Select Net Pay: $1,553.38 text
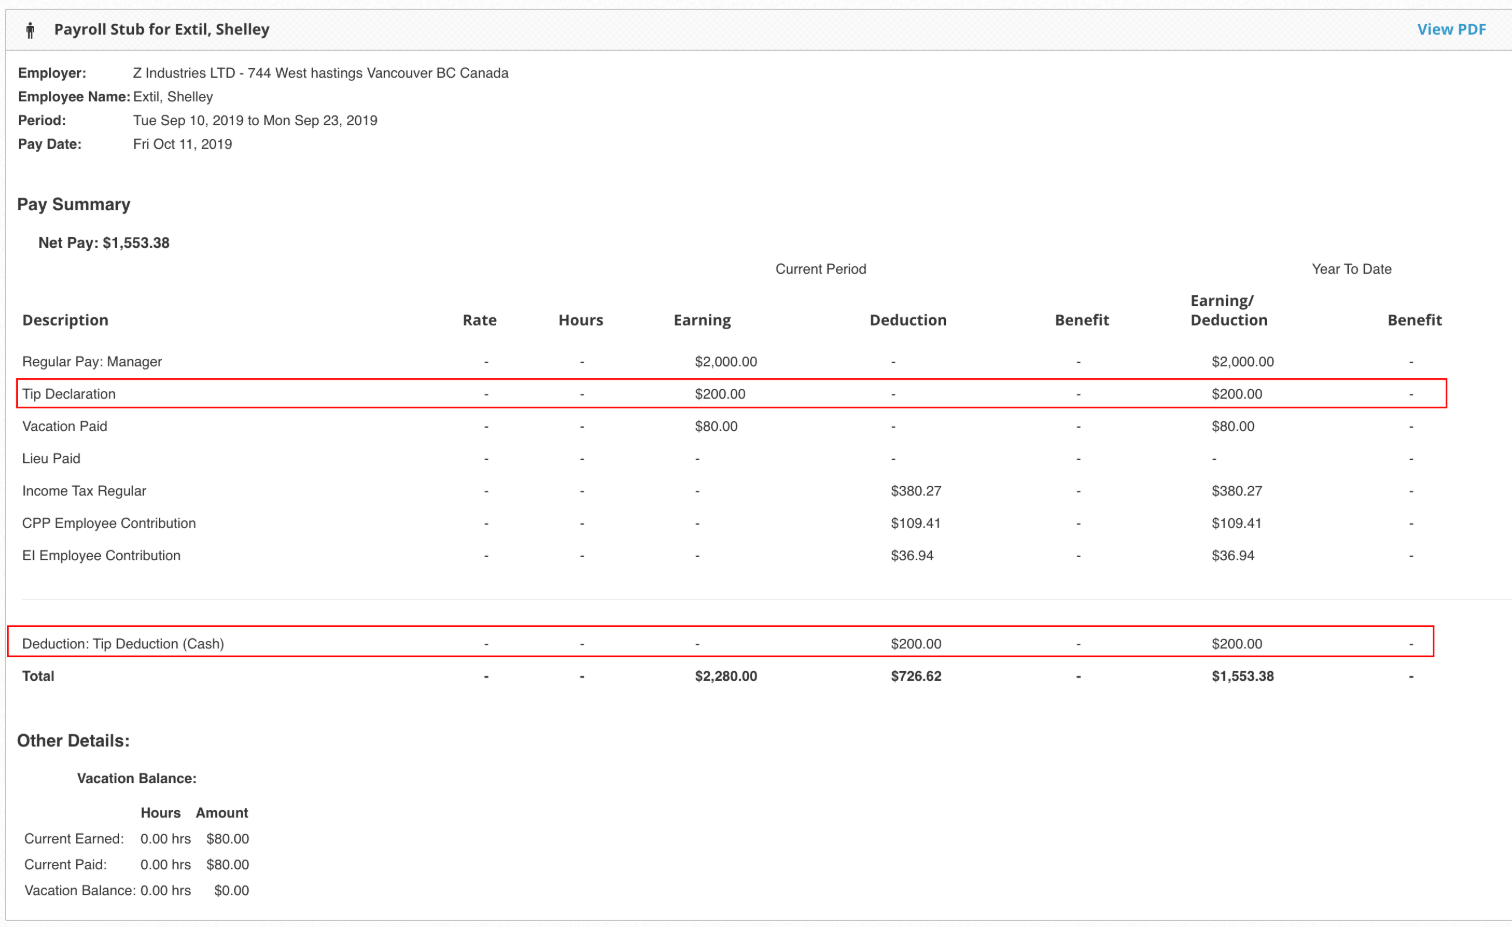The height and width of the screenshot is (927, 1512). click(x=104, y=243)
